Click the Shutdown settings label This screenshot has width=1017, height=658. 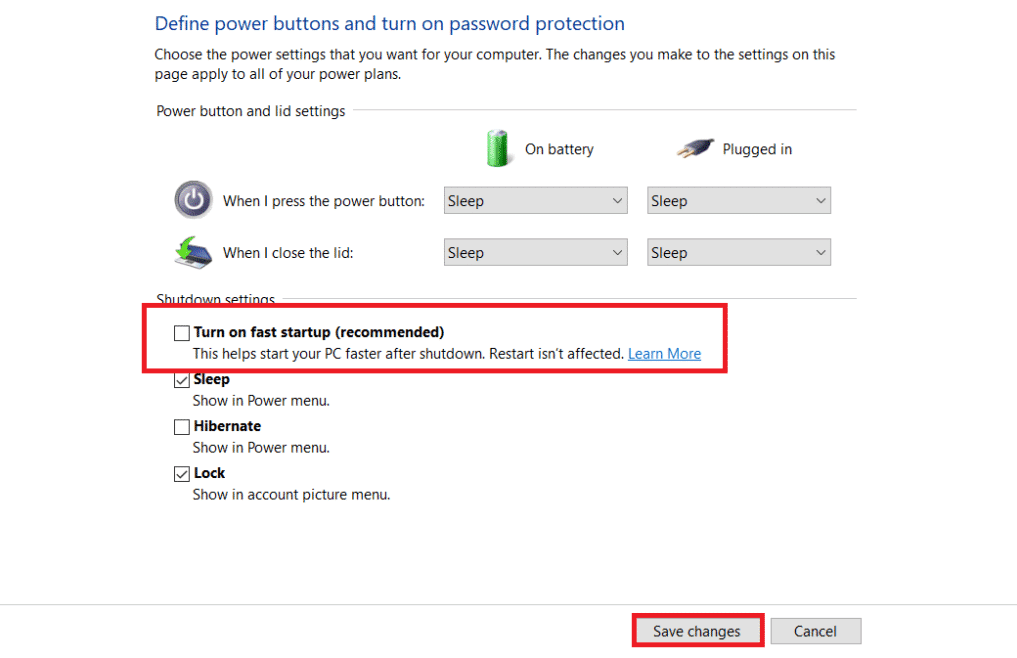click(216, 298)
